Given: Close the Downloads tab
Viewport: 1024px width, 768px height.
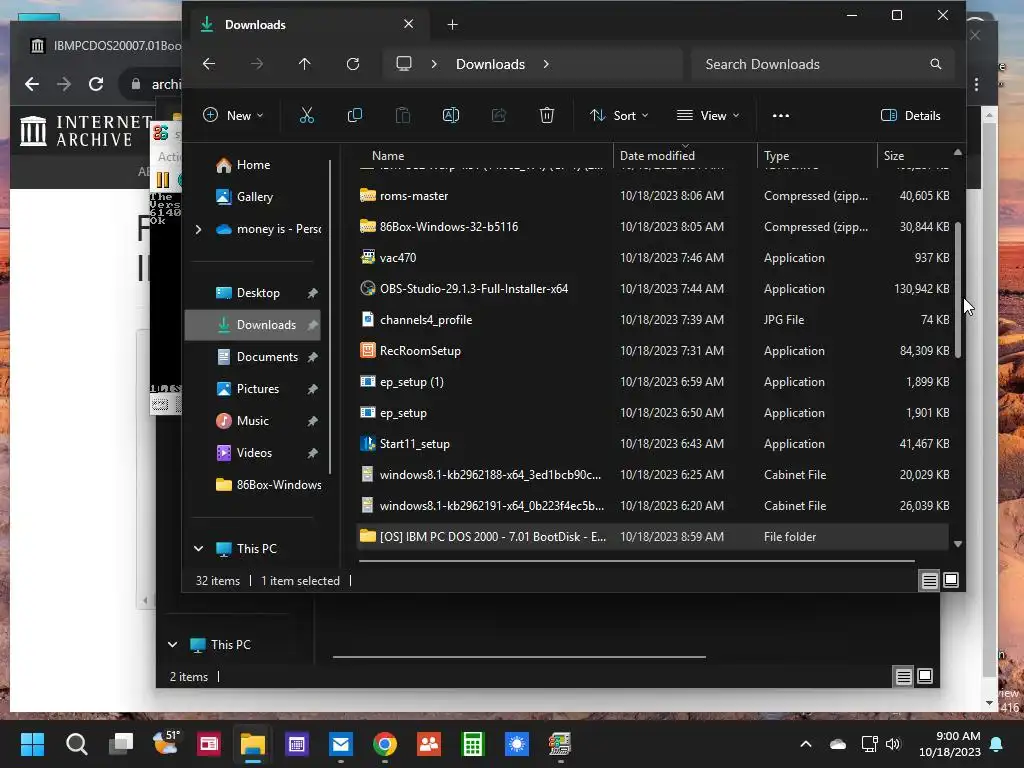Looking at the screenshot, I should point(408,24).
